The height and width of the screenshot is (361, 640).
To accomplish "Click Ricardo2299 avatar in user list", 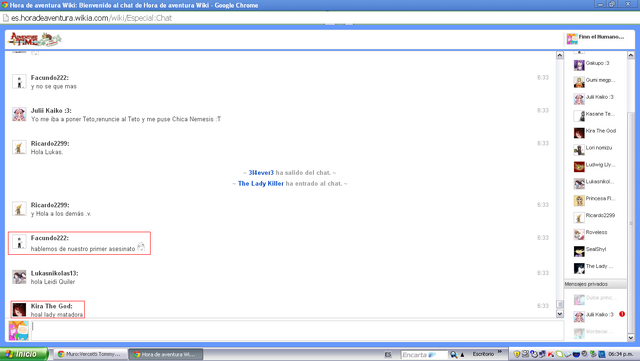I will click(x=579, y=218).
